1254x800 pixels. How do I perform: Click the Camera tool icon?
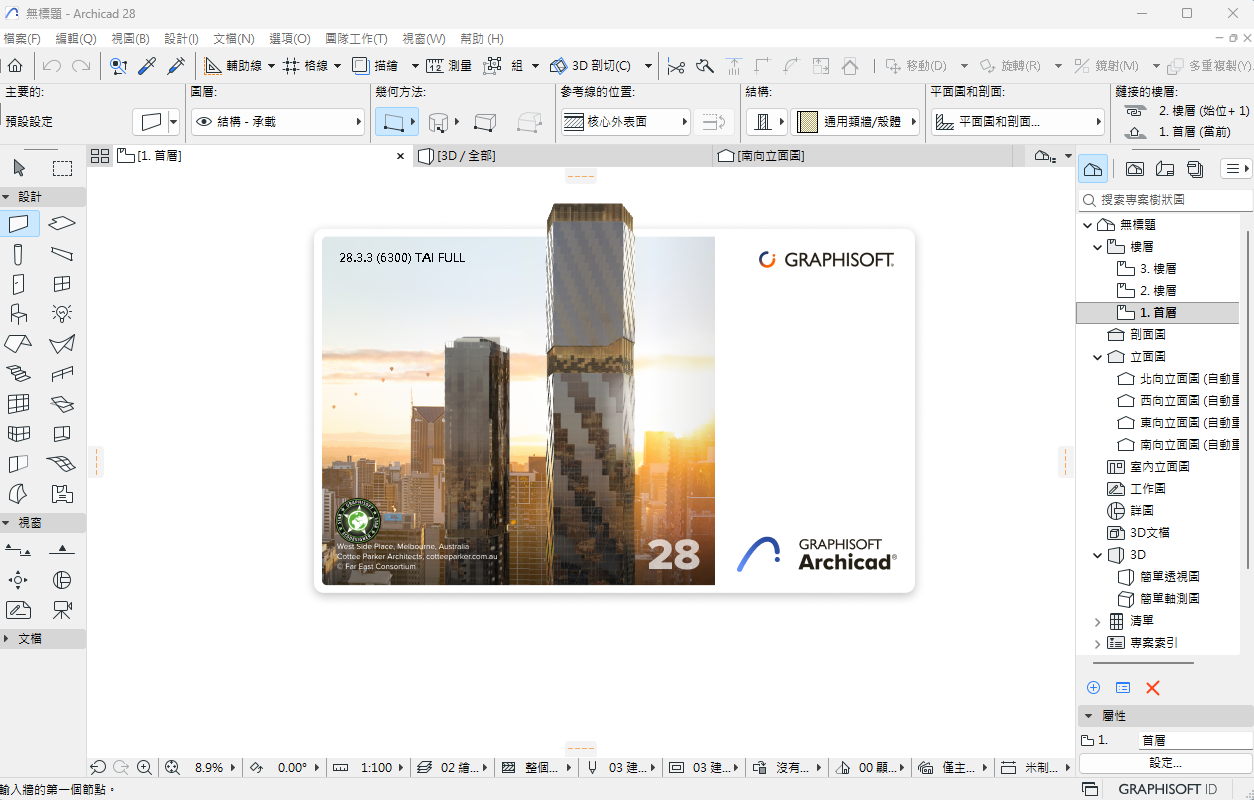click(x=62, y=610)
